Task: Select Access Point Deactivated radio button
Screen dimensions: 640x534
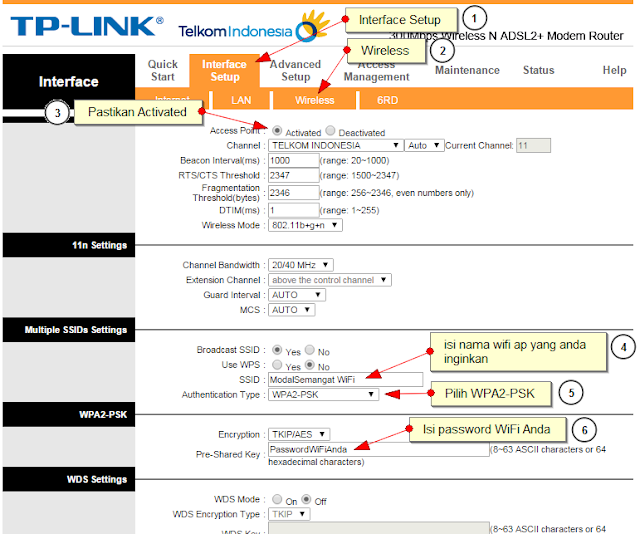Action: point(330,131)
